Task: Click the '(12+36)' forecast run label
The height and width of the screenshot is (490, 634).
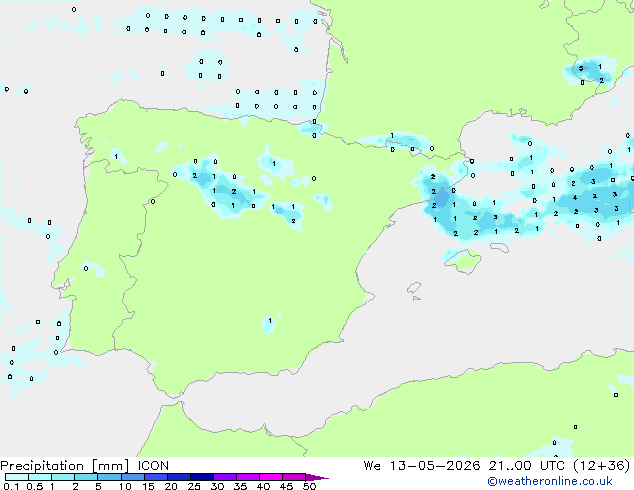Action: point(602,466)
